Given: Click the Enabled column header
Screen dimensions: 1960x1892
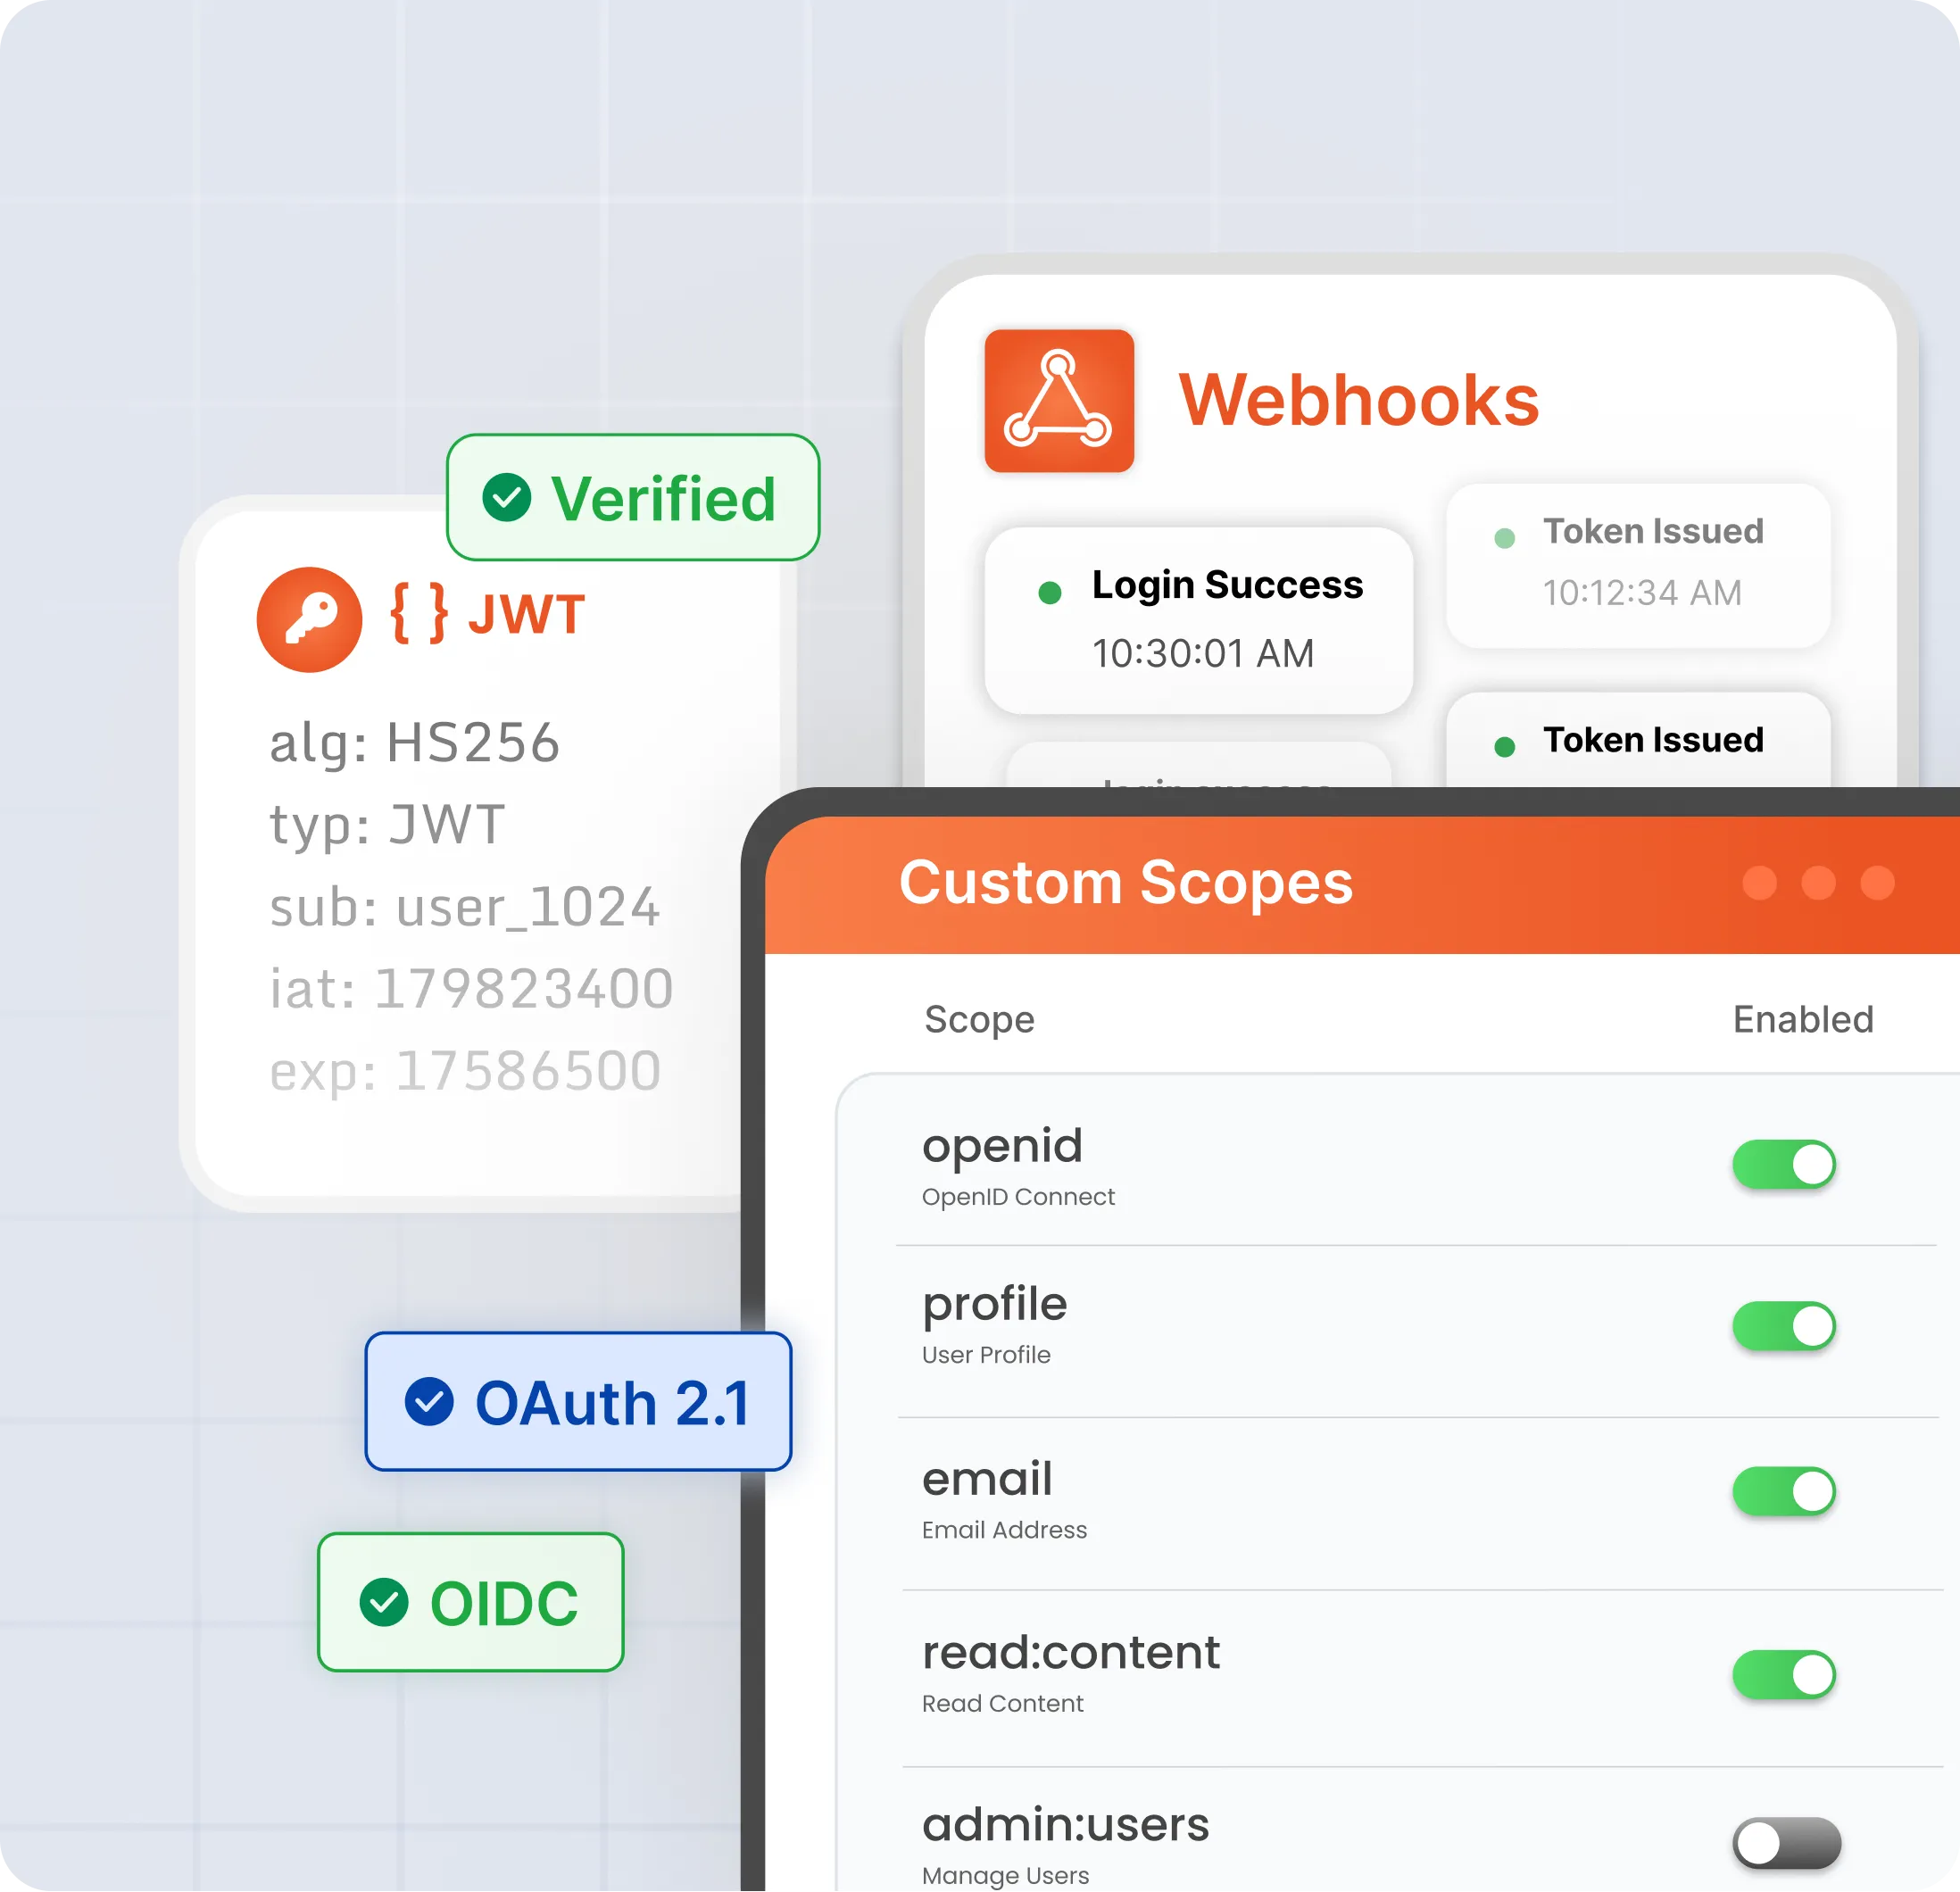Looking at the screenshot, I should click(1803, 1019).
